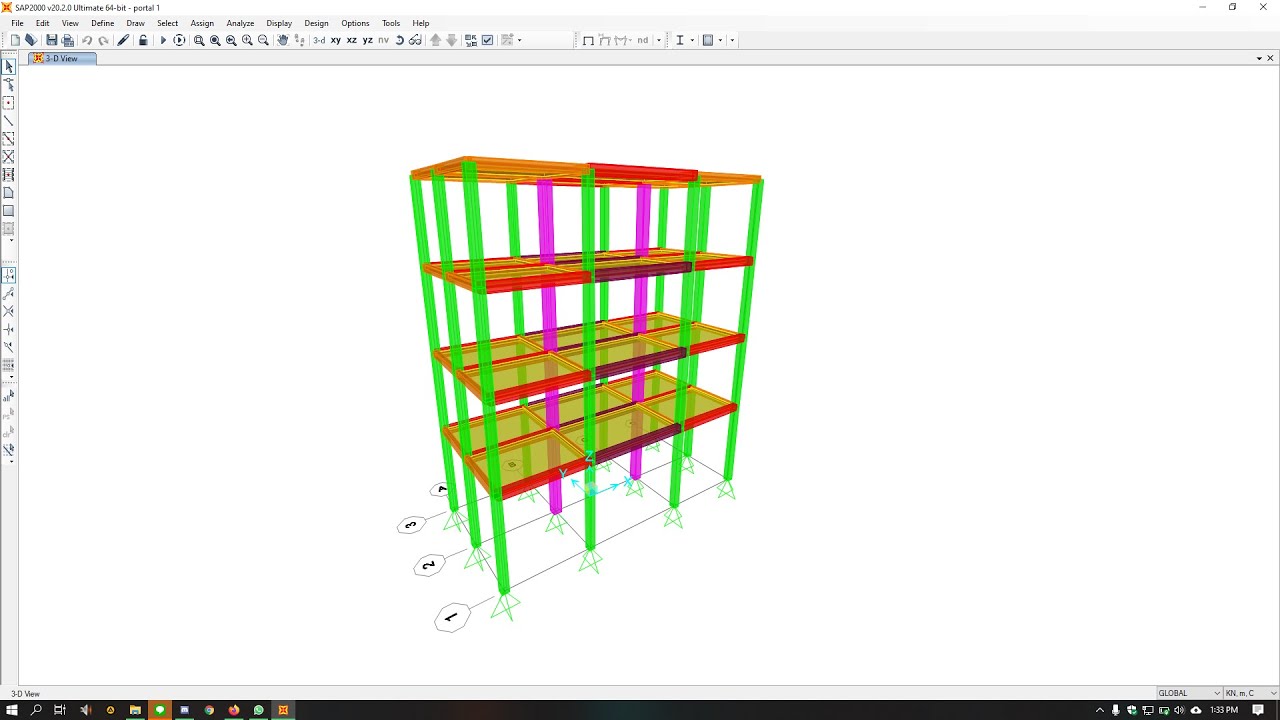1280x720 pixels.
Task: Open the Design menu
Action: pyautogui.click(x=316, y=23)
